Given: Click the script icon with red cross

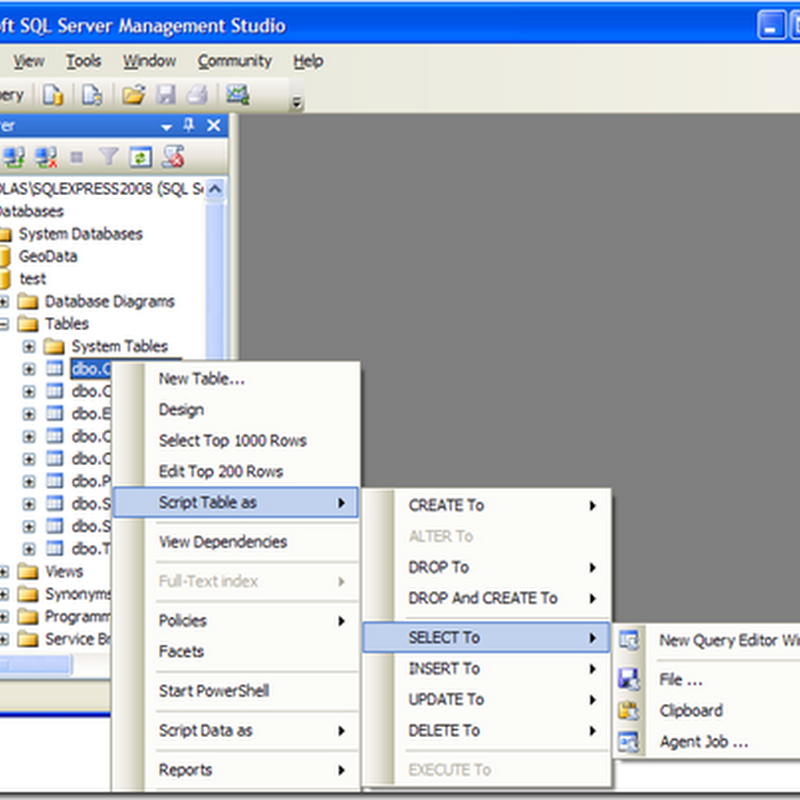Looking at the screenshot, I should click(x=173, y=157).
